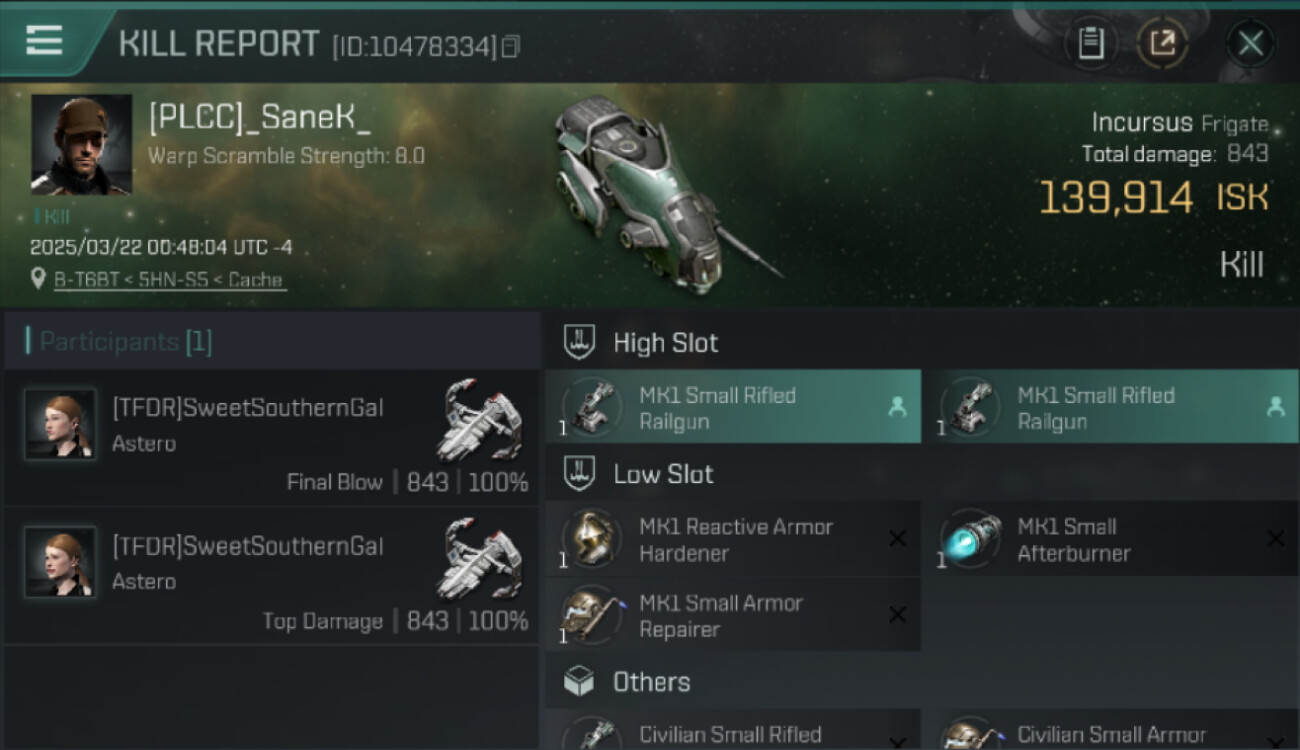Click Astero ship icon for Final Blow
Screen dimensions: 1300x750
[x=479, y=418]
